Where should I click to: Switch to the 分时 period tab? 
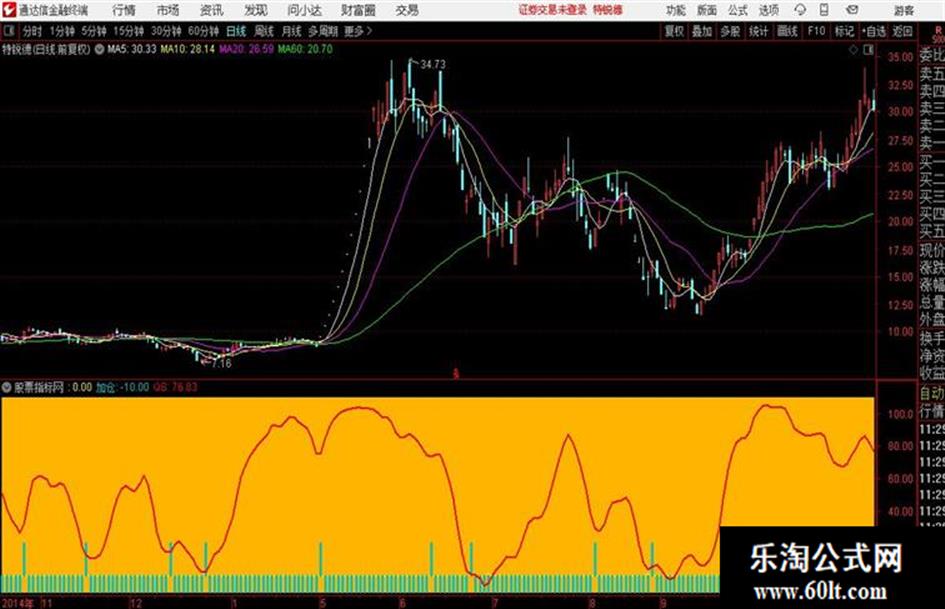pyautogui.click(x=33, y=31)
